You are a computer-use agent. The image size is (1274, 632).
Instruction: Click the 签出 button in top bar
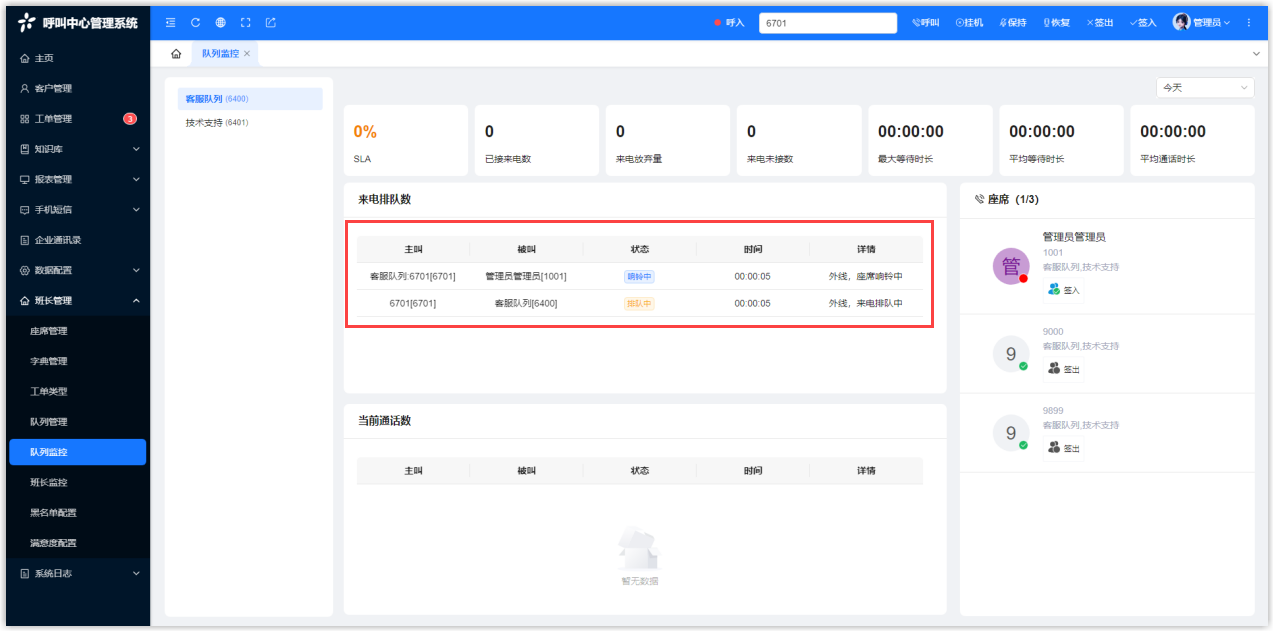[x=1100, y=22]
